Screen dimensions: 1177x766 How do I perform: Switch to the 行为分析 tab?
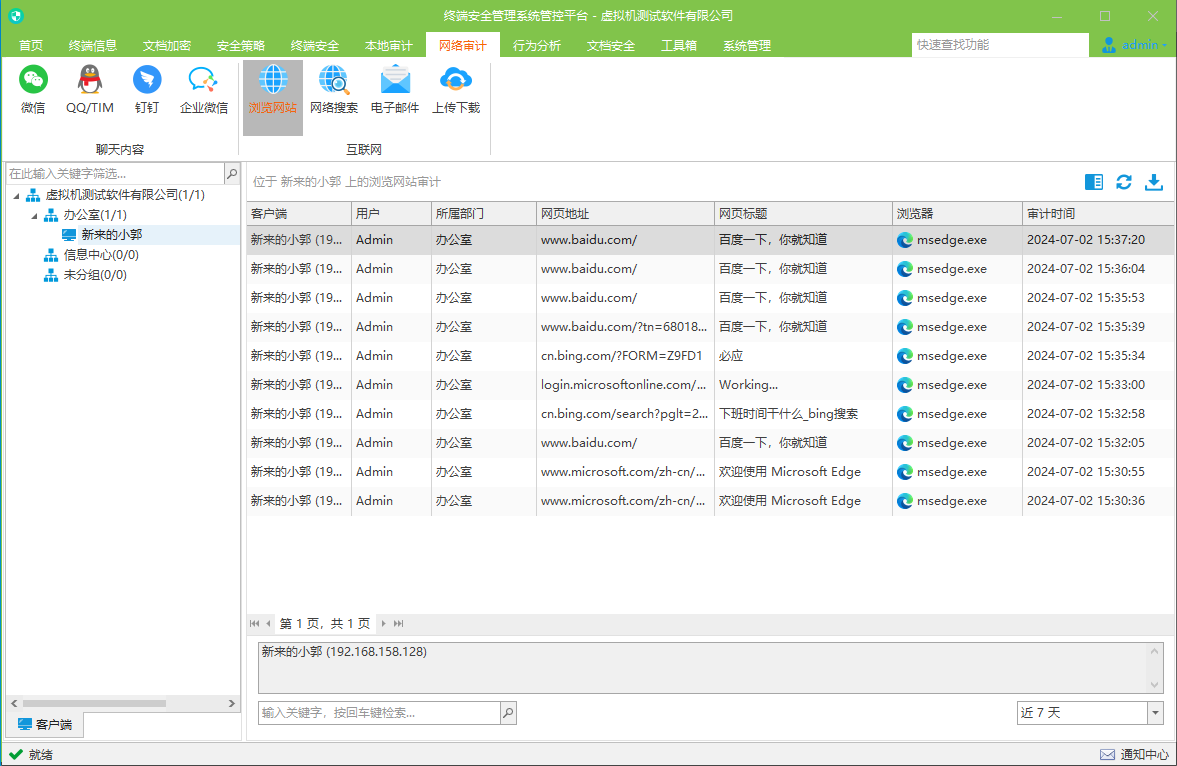(537, 45)
